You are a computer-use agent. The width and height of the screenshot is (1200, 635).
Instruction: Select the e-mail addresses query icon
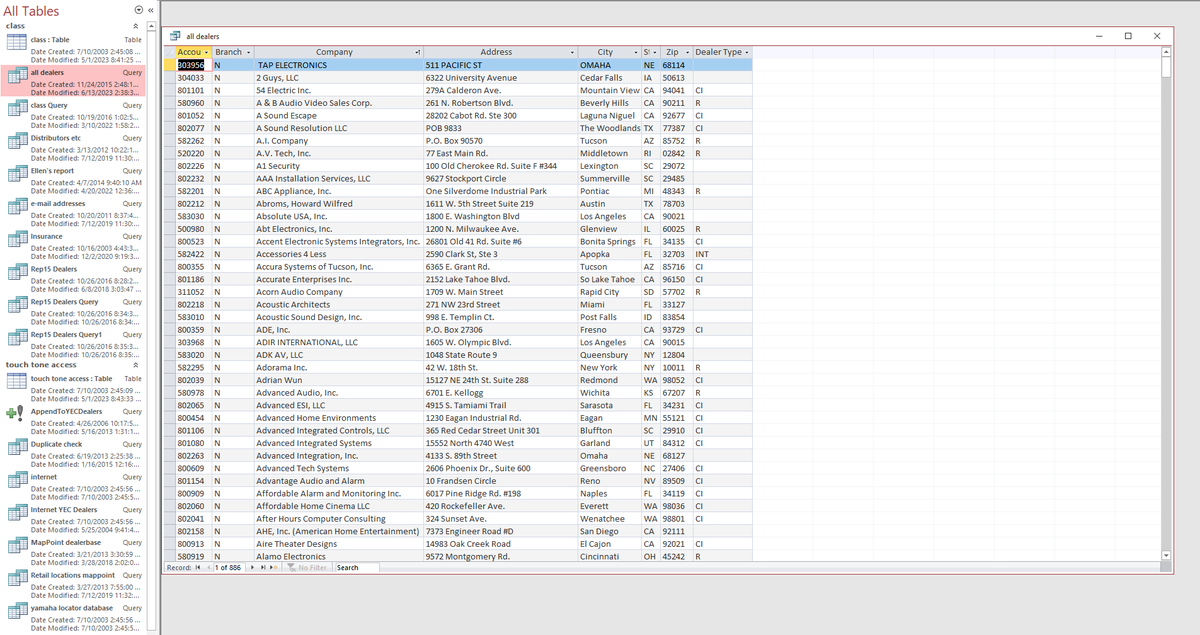click(x=16, y=208)
